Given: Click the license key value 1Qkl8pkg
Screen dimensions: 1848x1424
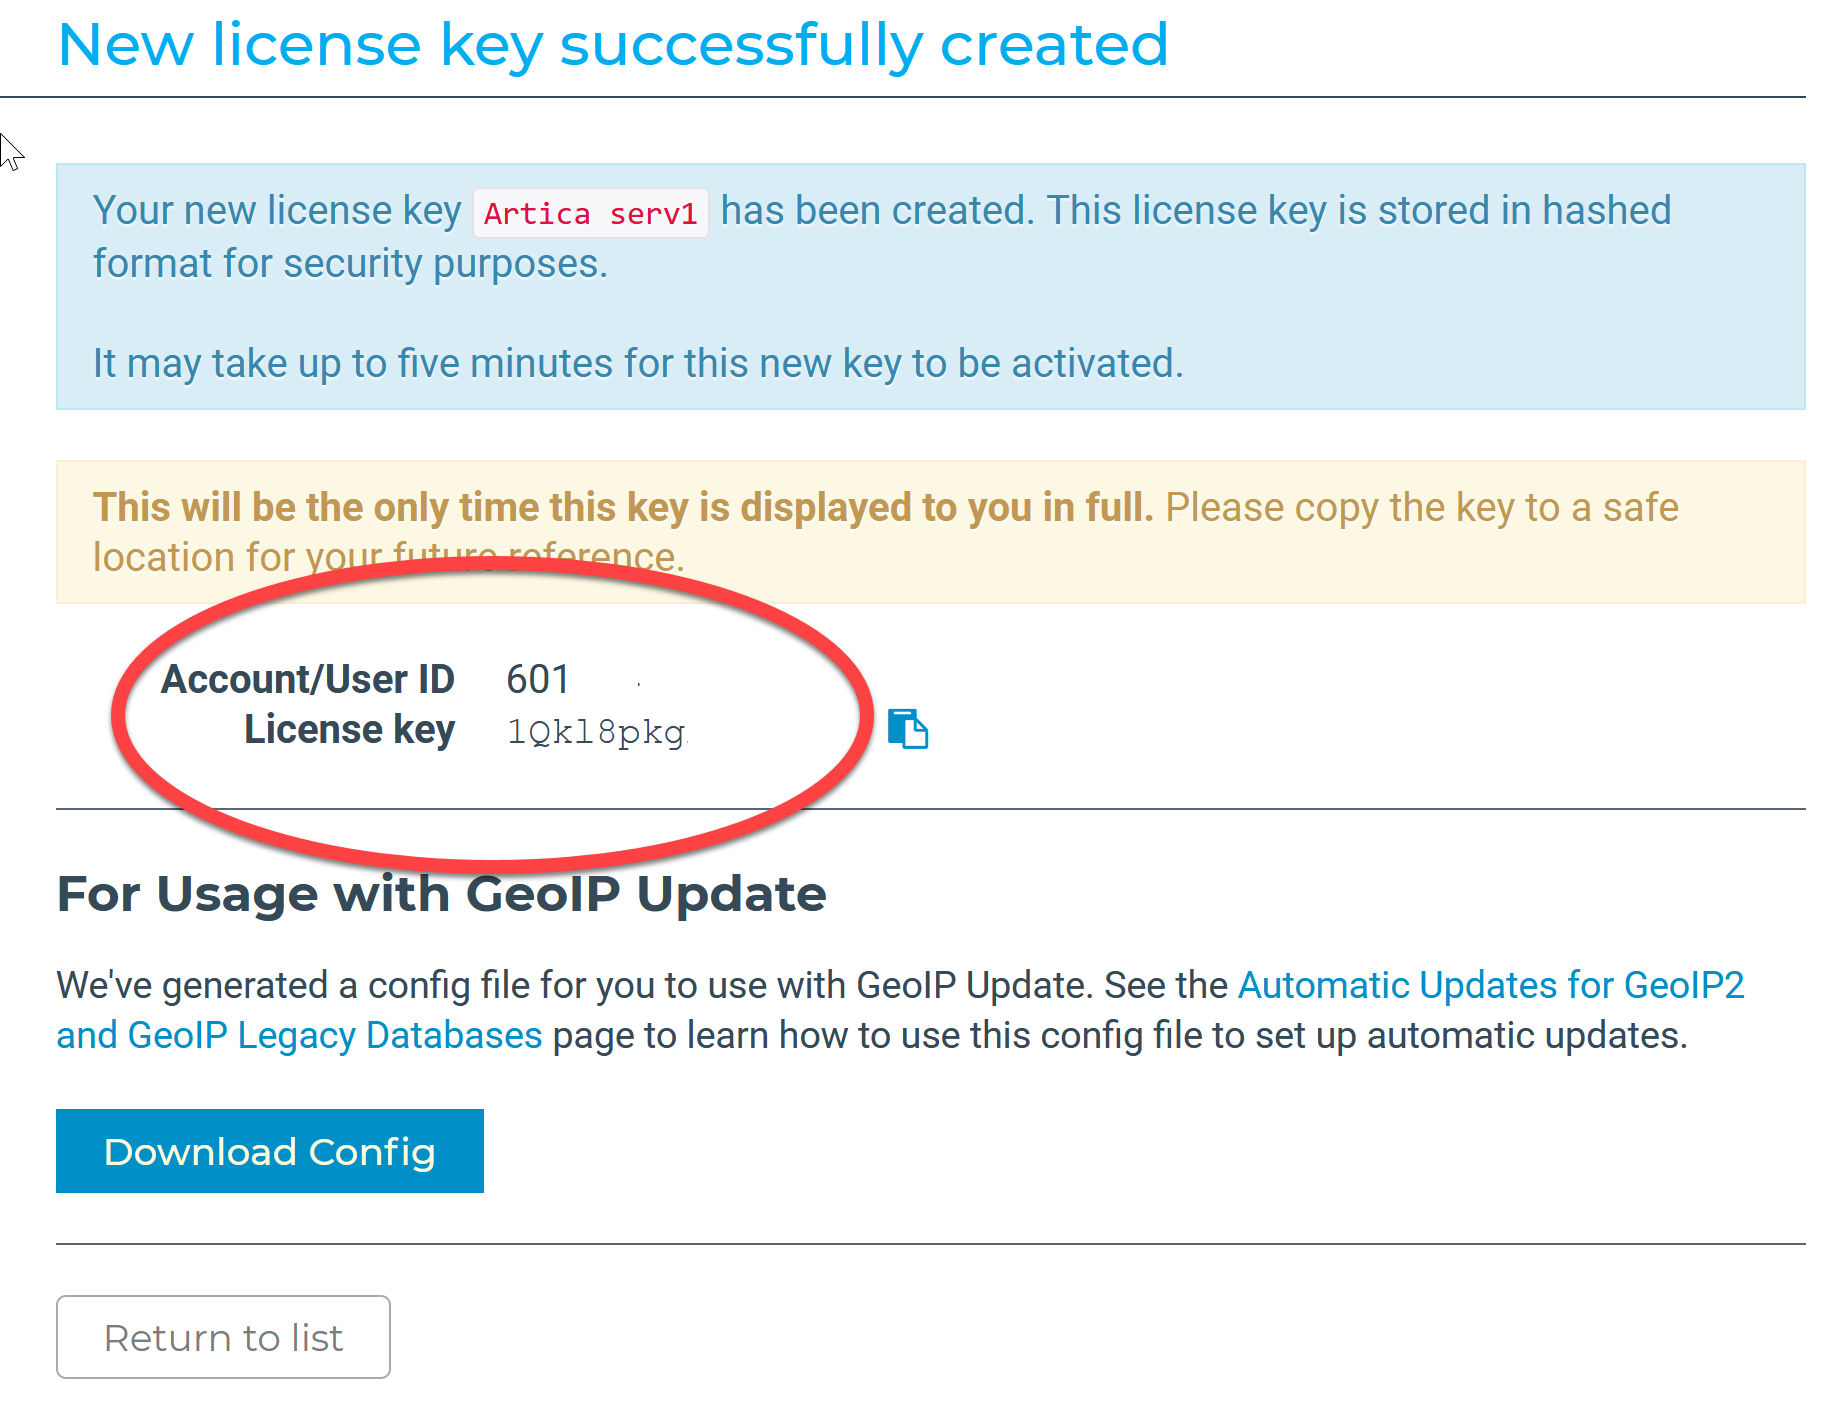Looking at the screenshot, I should click(x=596, y=732).
